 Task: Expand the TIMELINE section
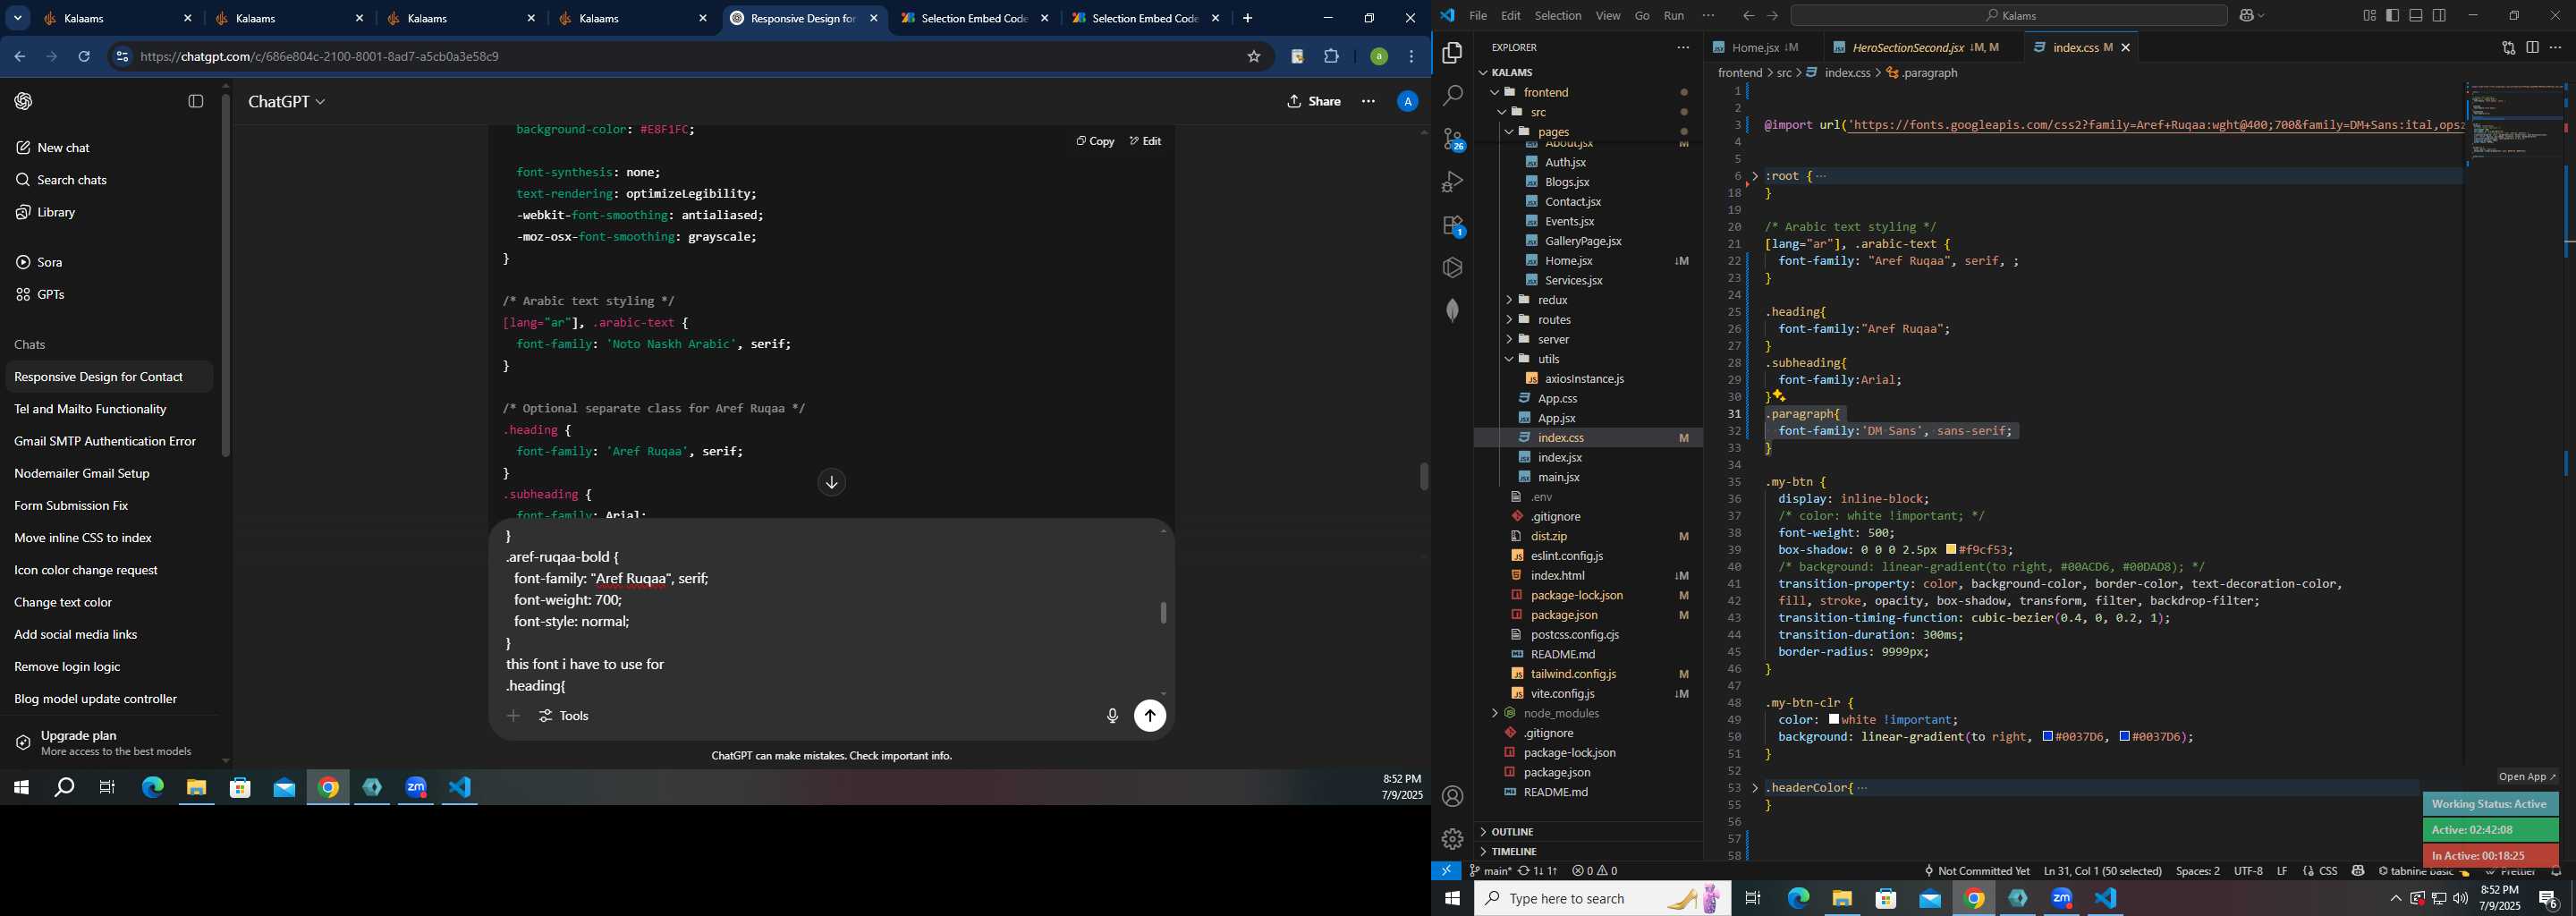coord(1484,852)
